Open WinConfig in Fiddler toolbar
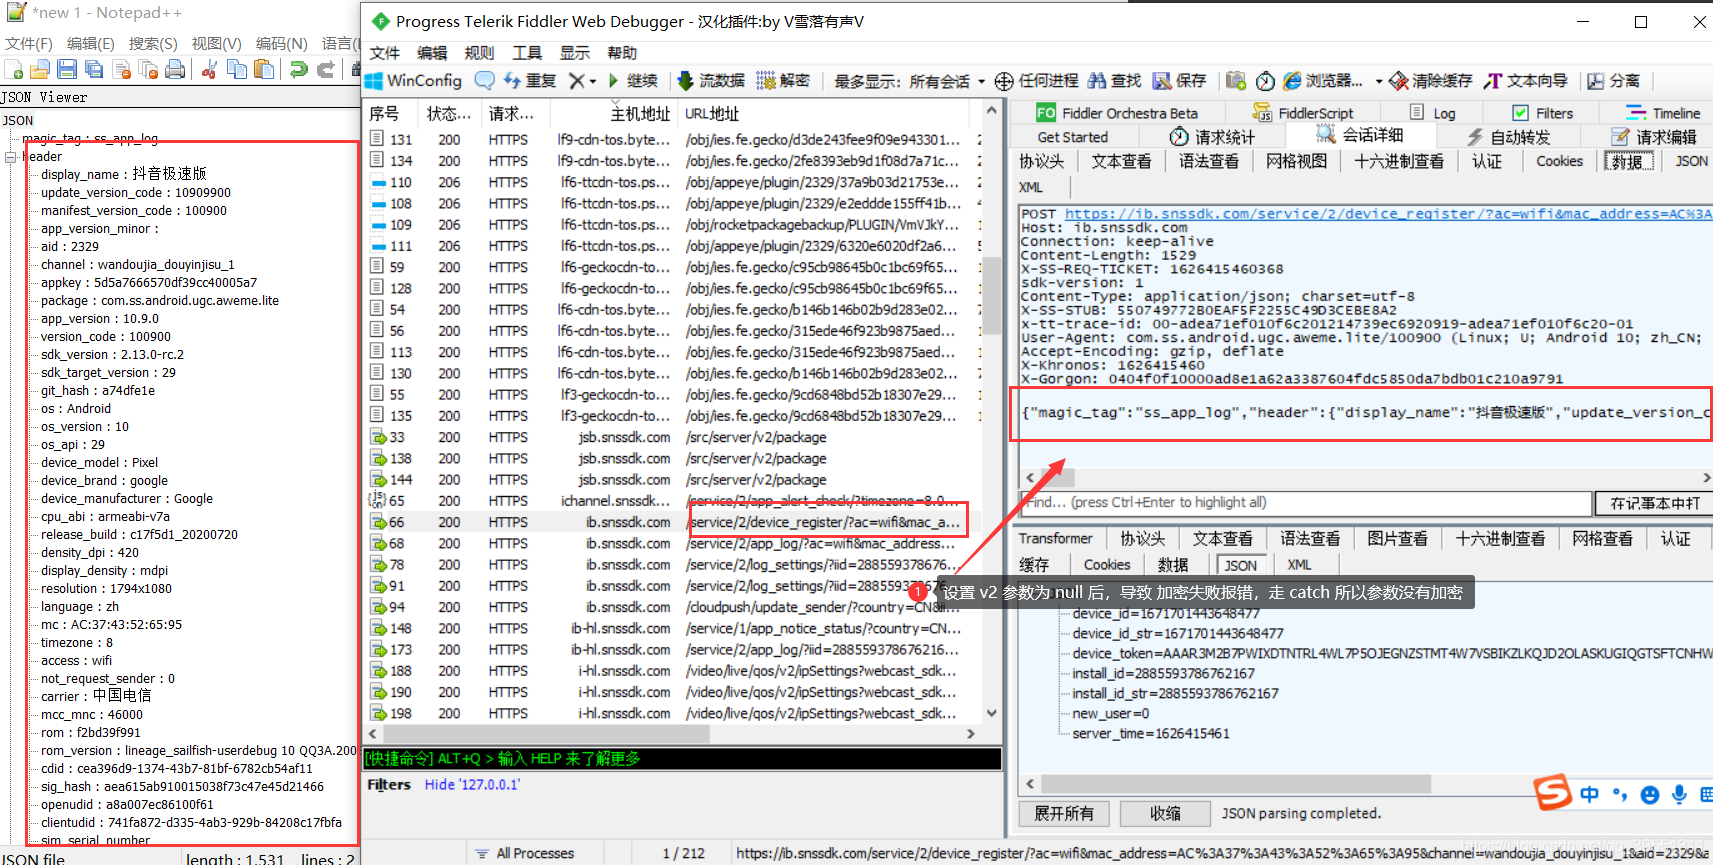The height and width of the screenshot is (865, 1713). click(414, 81)
